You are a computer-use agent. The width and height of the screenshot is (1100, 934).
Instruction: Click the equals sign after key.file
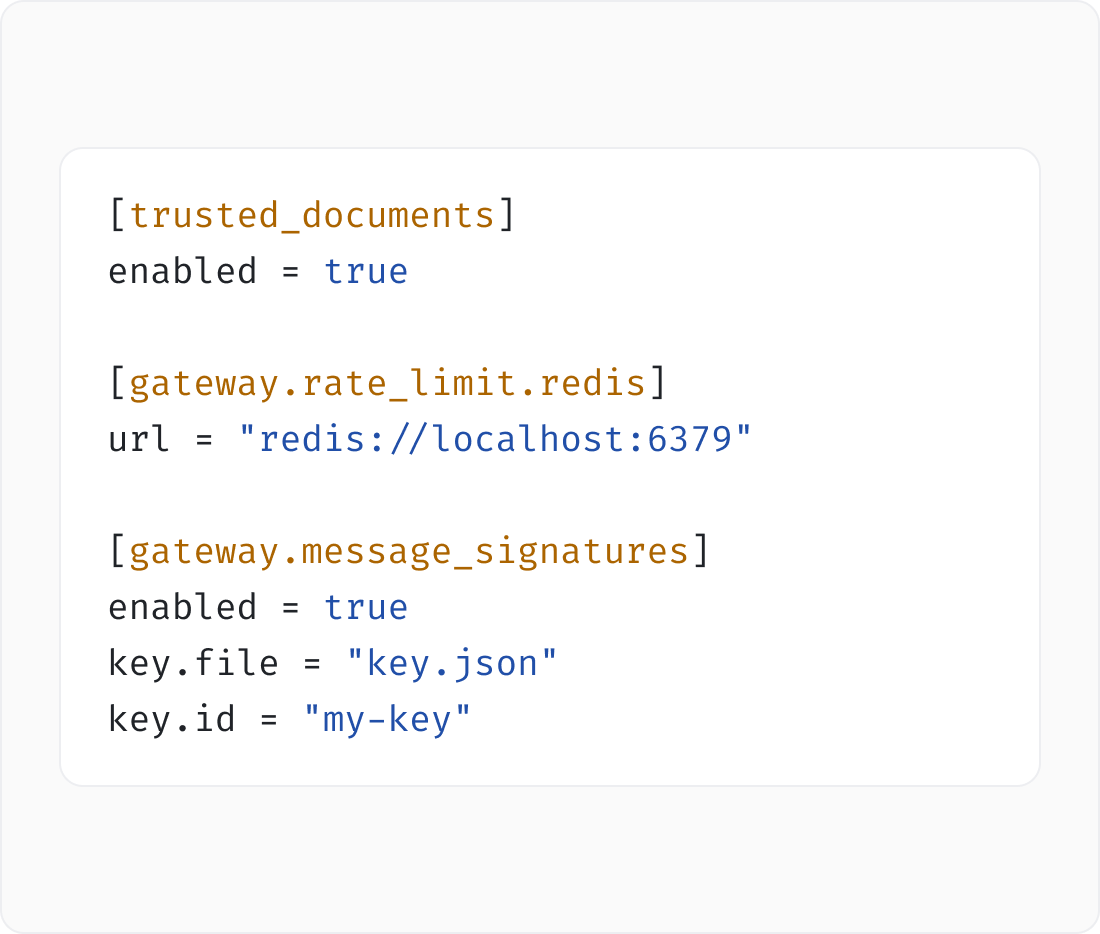[x=312, y=665]
